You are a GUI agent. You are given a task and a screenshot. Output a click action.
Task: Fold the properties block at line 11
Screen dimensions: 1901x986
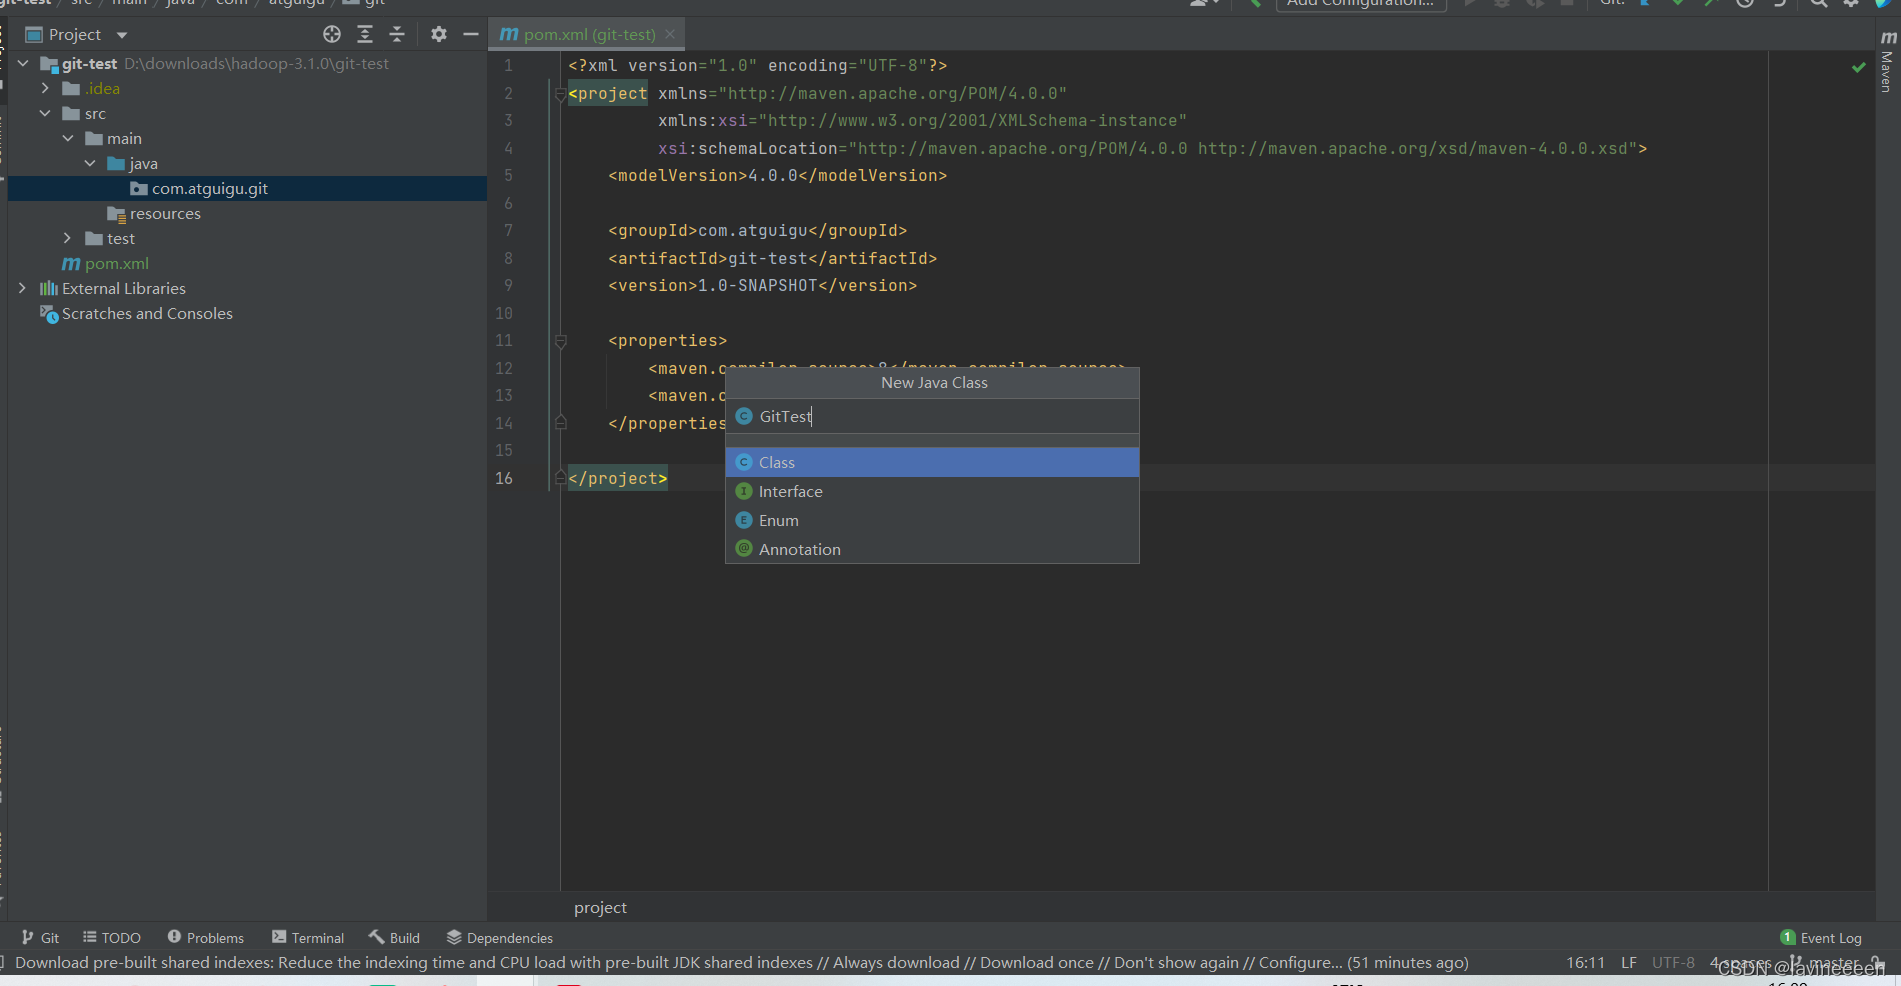(560, 341)
